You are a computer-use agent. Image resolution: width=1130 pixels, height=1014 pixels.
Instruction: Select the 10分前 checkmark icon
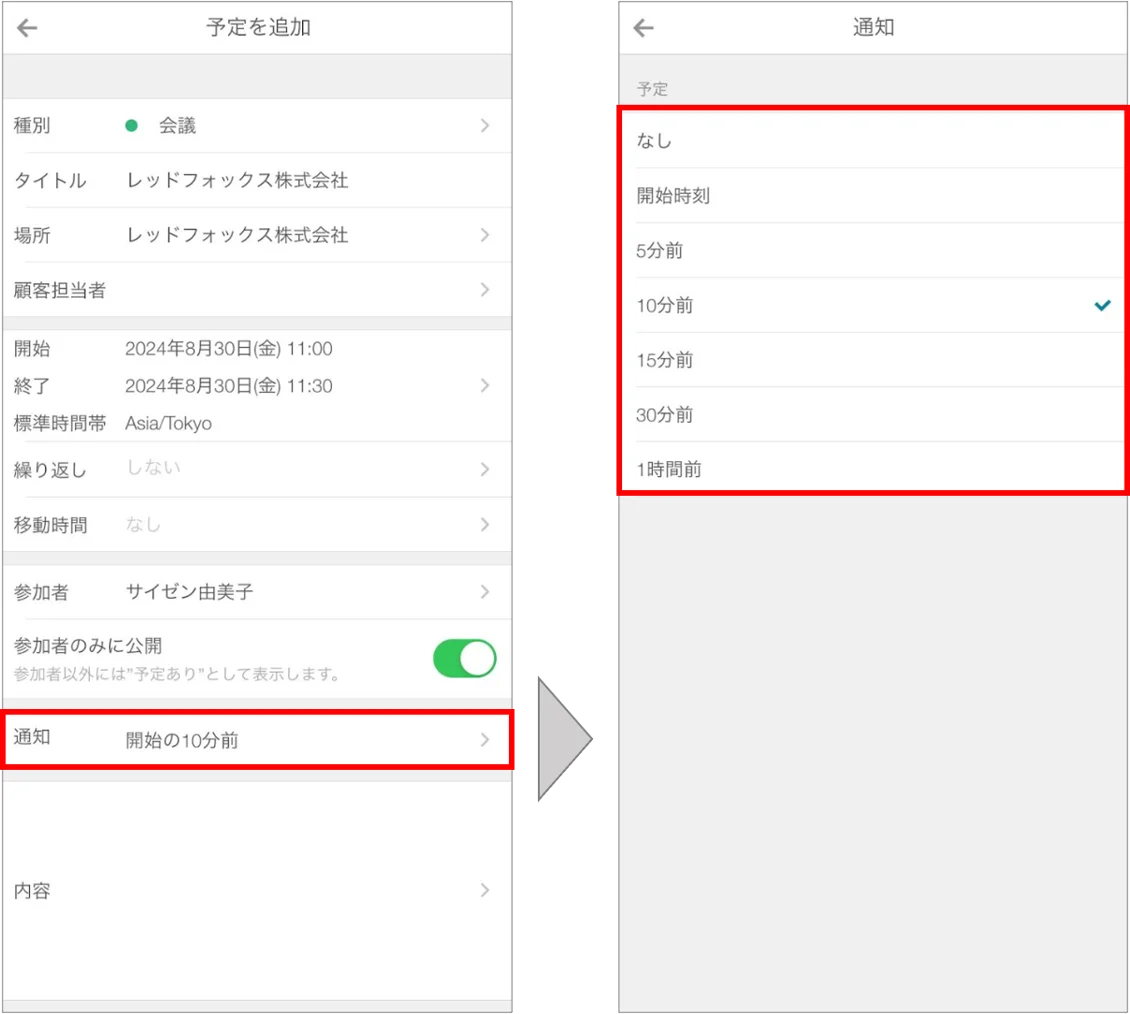point(1102,306)
